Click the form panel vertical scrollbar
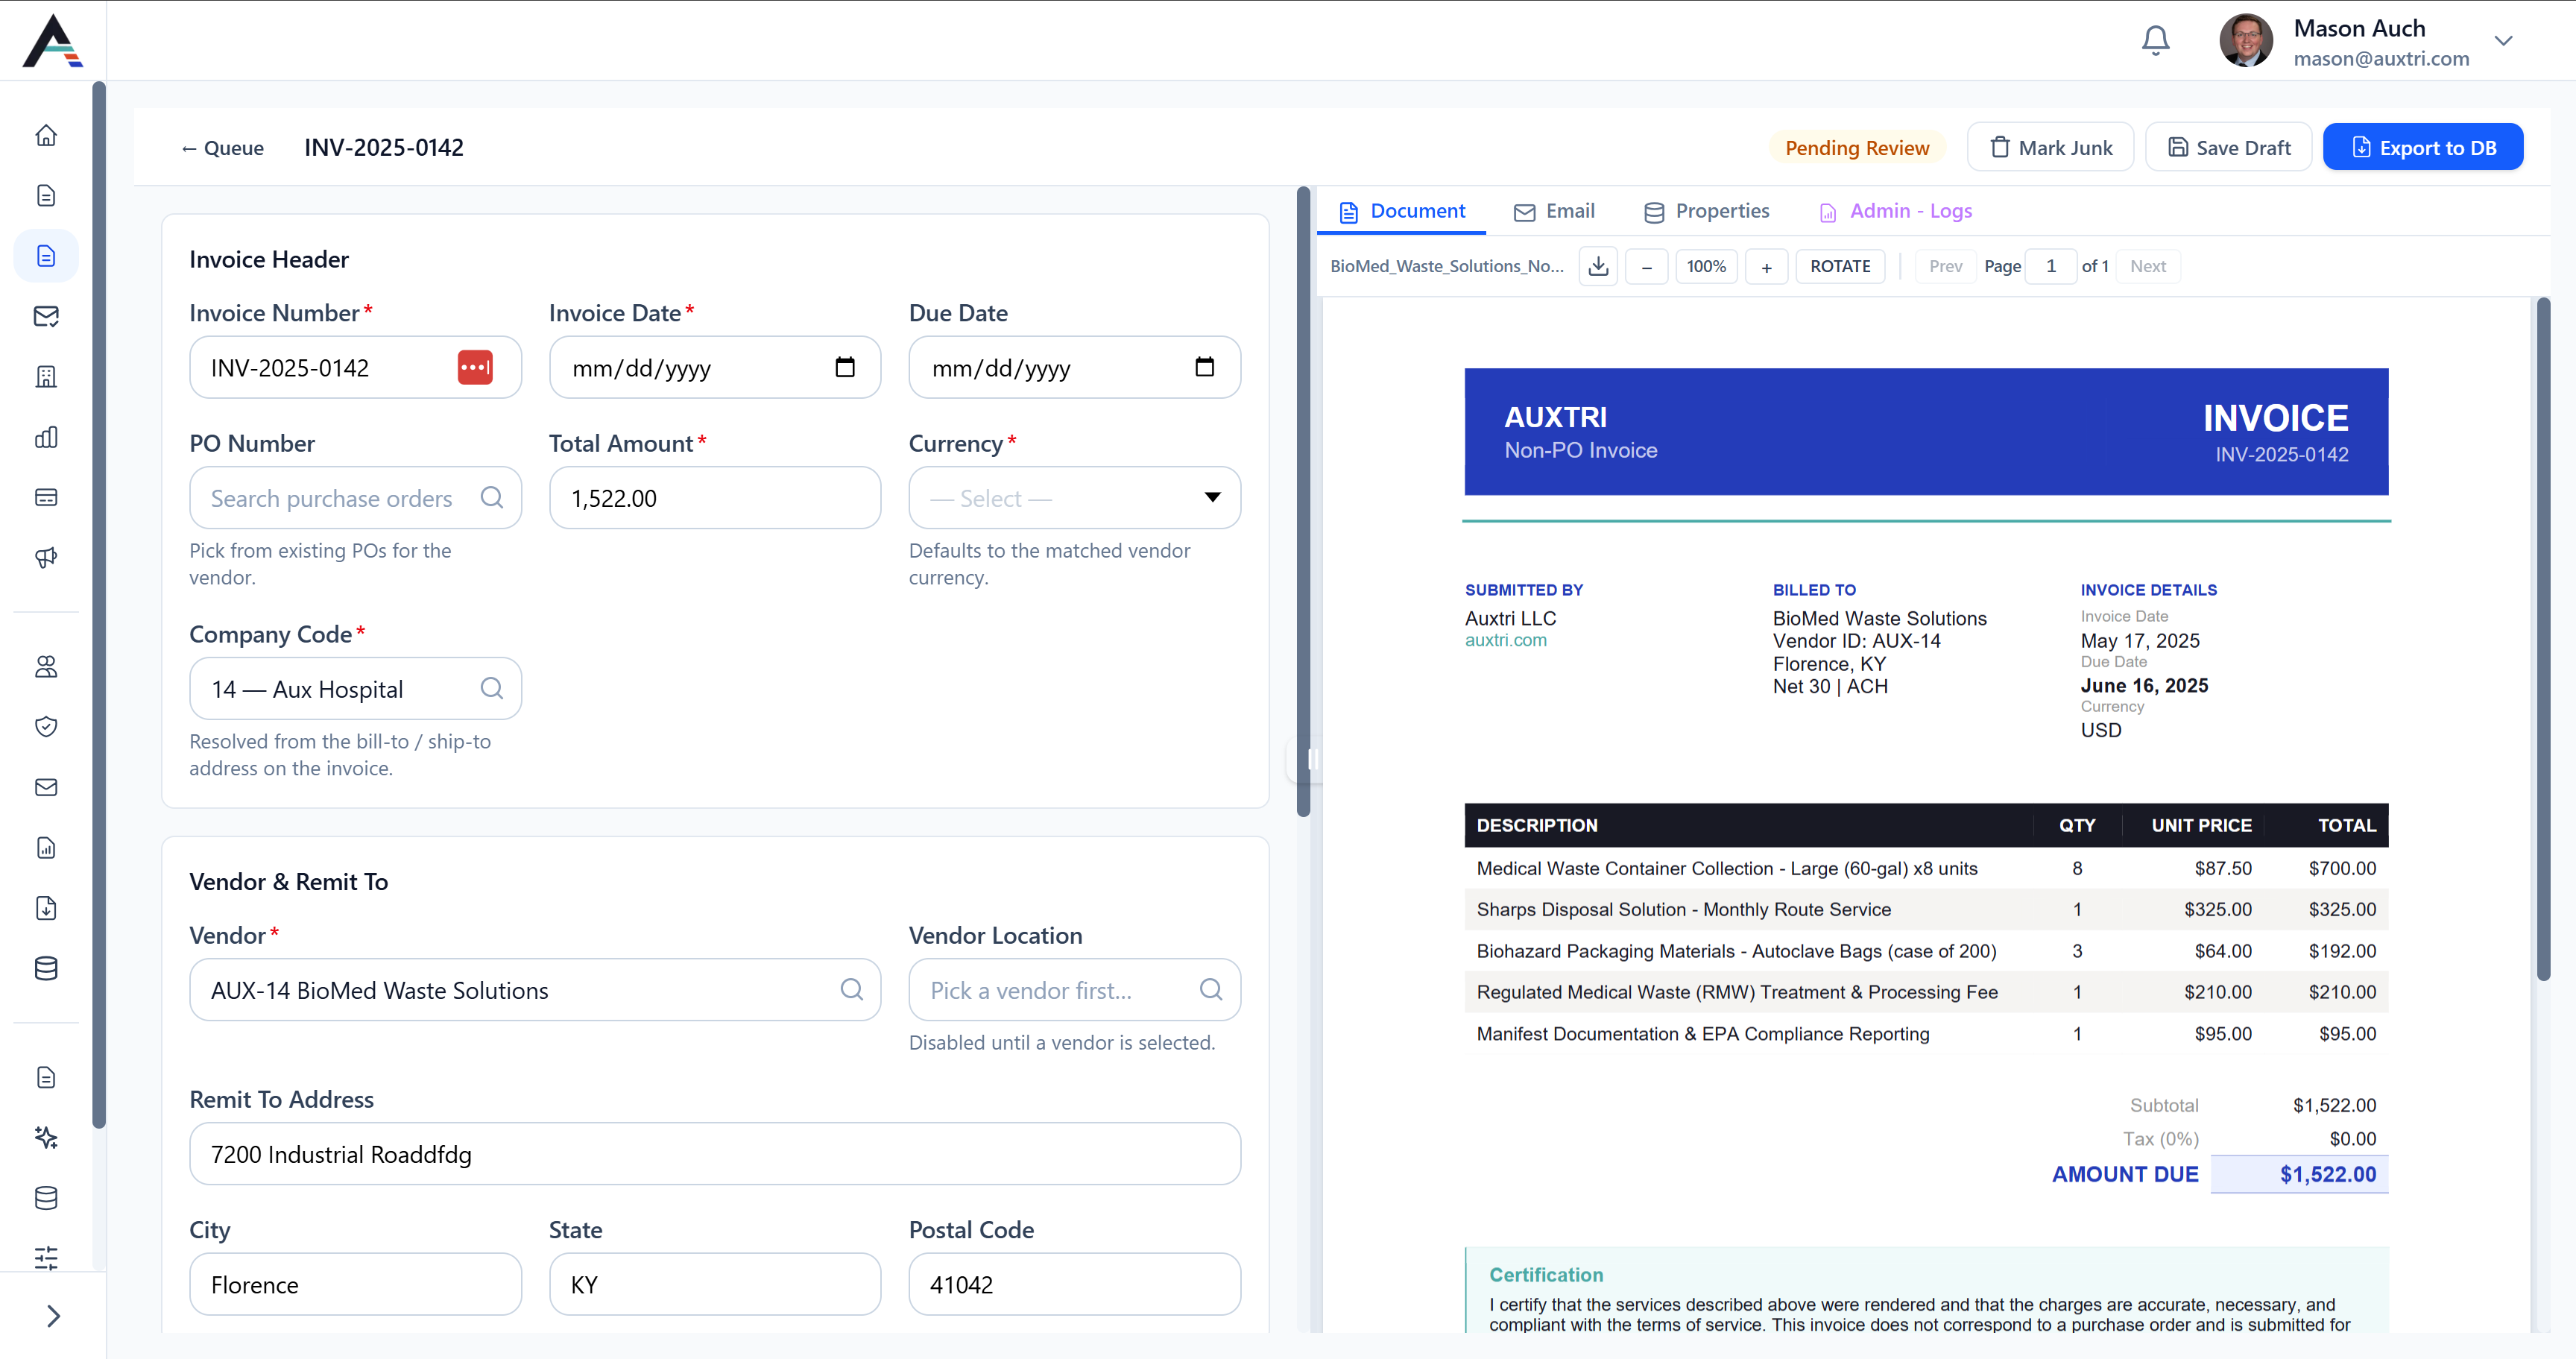 pyautogui.click(x=1303, y=502)
